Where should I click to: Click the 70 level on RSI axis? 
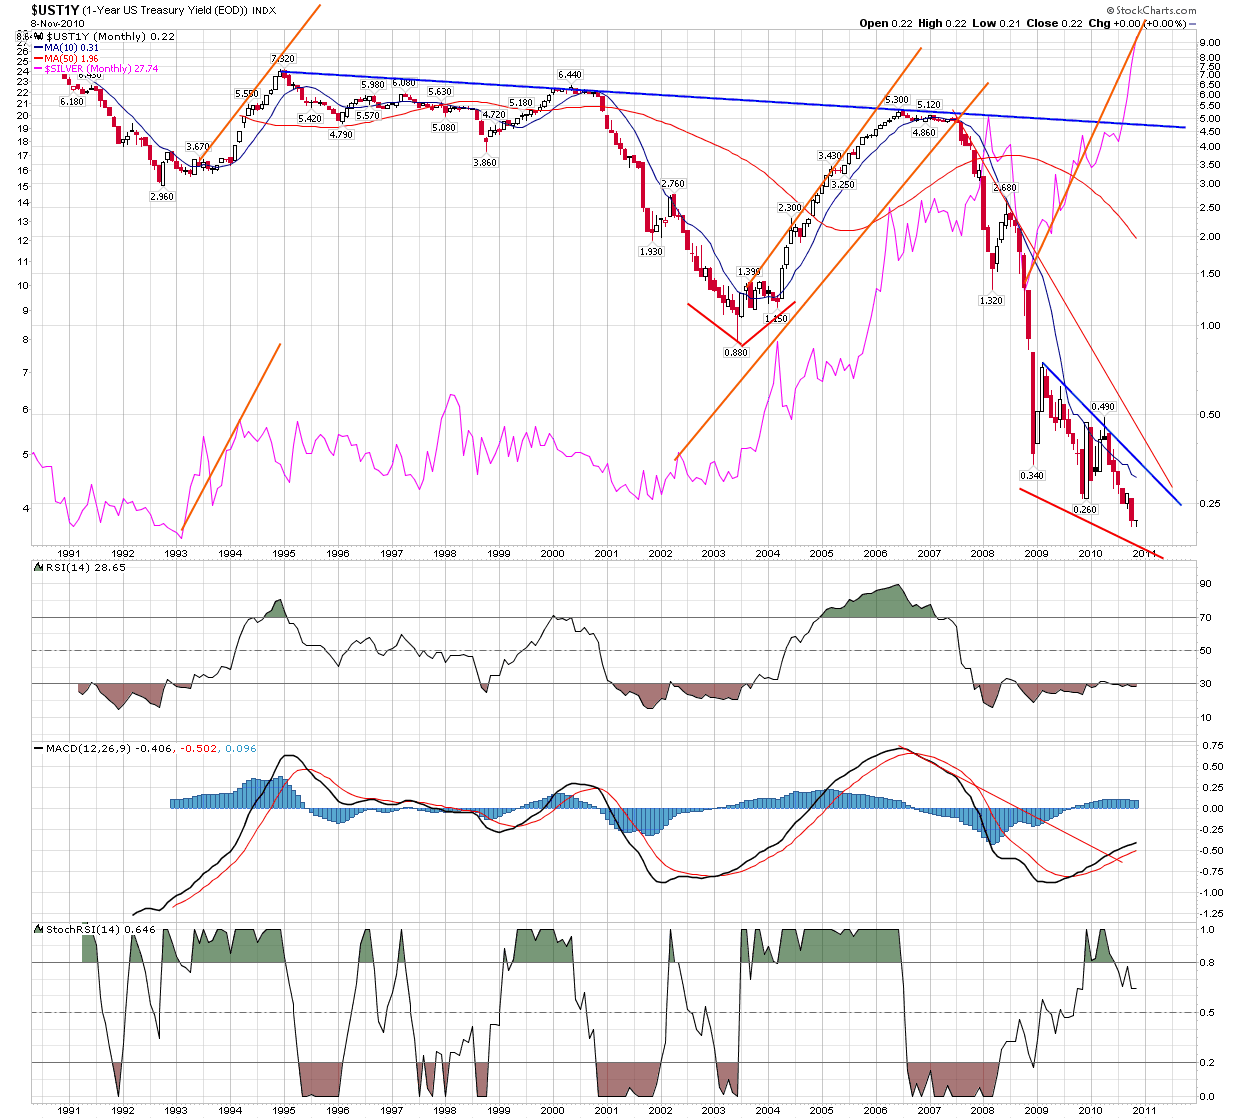(x=1206, y=618)
